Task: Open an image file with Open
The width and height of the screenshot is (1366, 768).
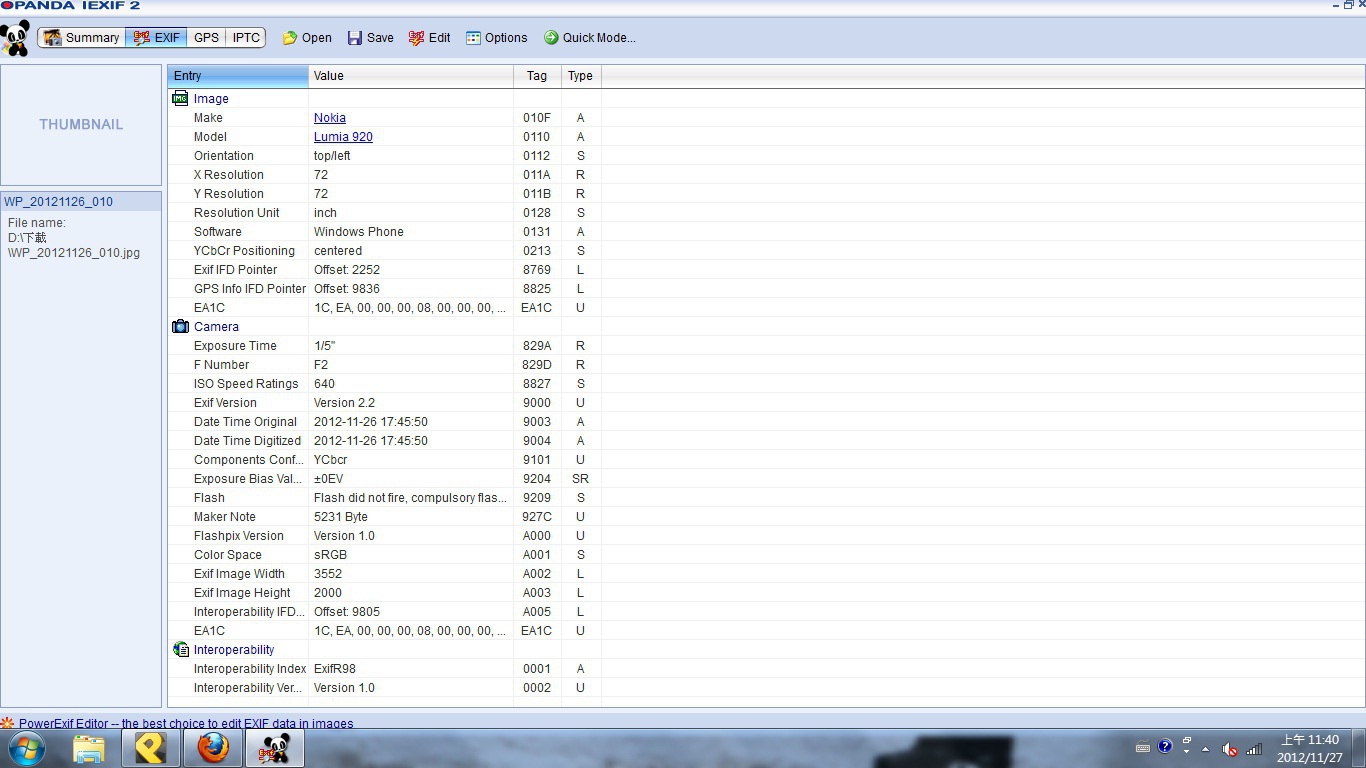Action: coord(307,38)
